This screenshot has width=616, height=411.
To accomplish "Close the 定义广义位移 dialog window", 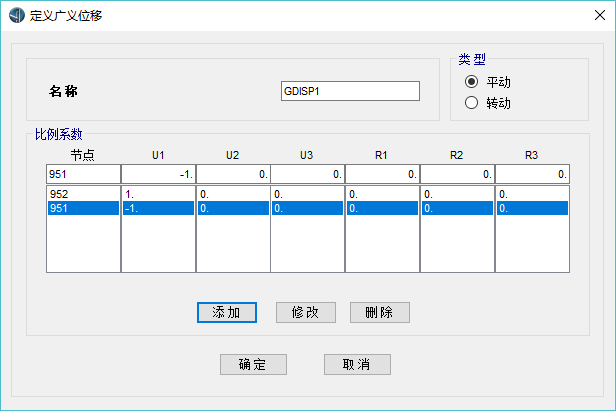I will (600, 15).
